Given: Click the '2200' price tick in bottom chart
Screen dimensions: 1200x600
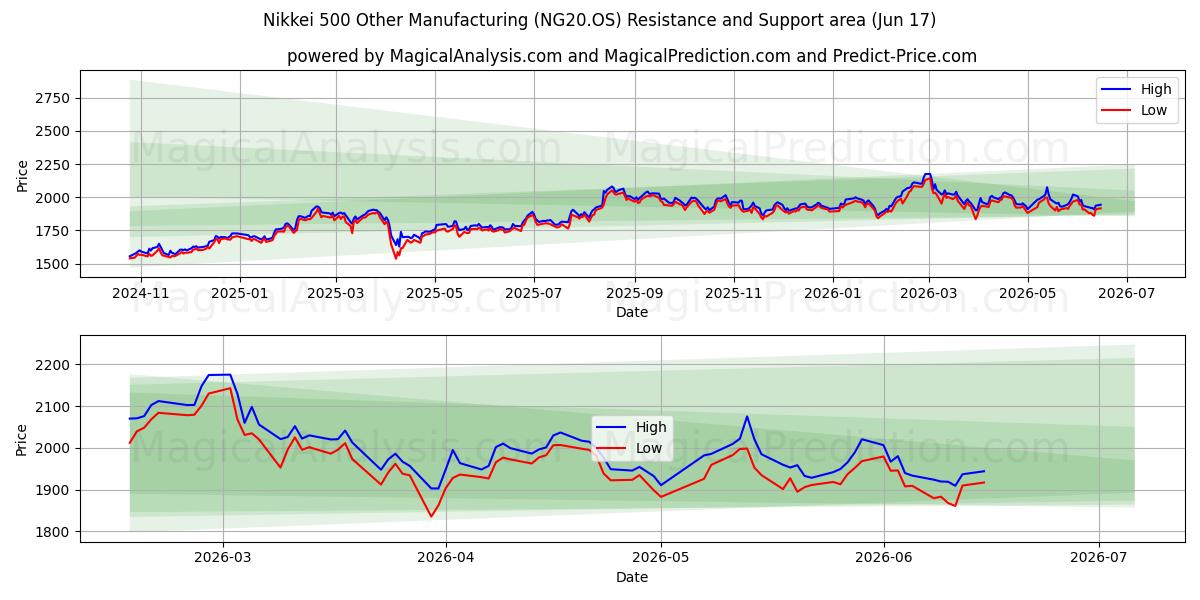Looking at the screenshot, I should pos(50,365).
